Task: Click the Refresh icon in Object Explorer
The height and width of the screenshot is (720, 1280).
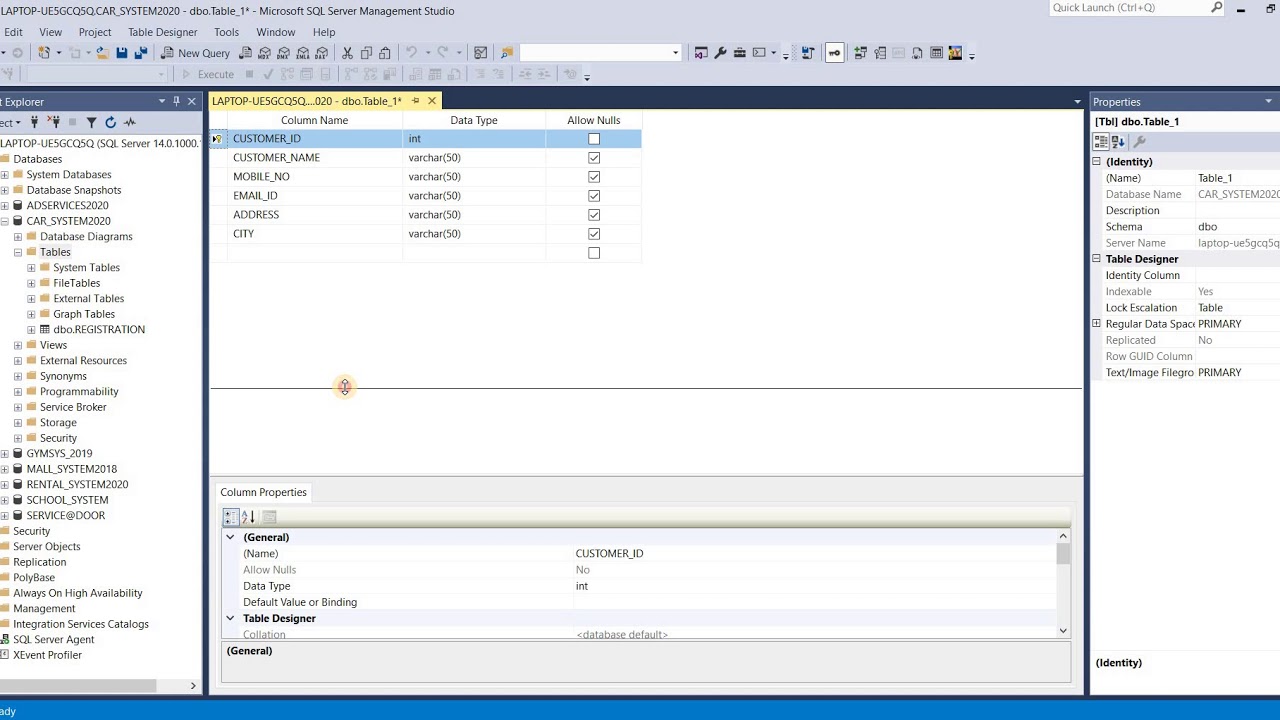Action: tap(110, 122)
